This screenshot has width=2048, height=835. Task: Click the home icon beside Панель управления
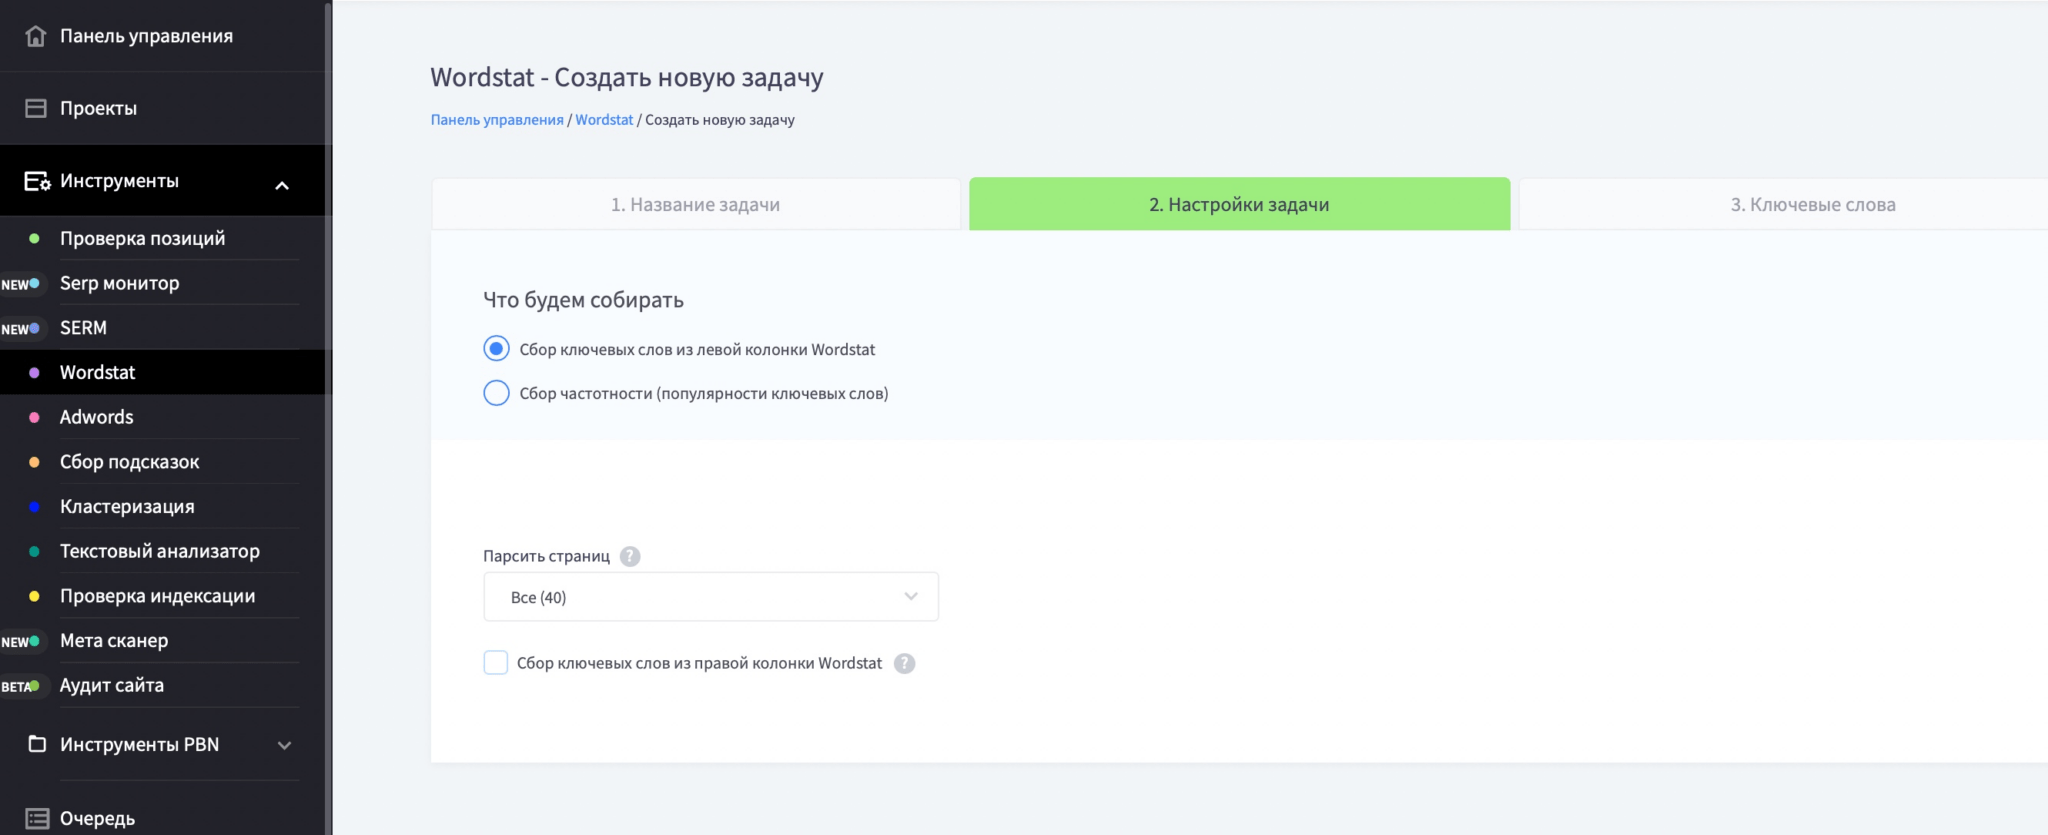36,36
